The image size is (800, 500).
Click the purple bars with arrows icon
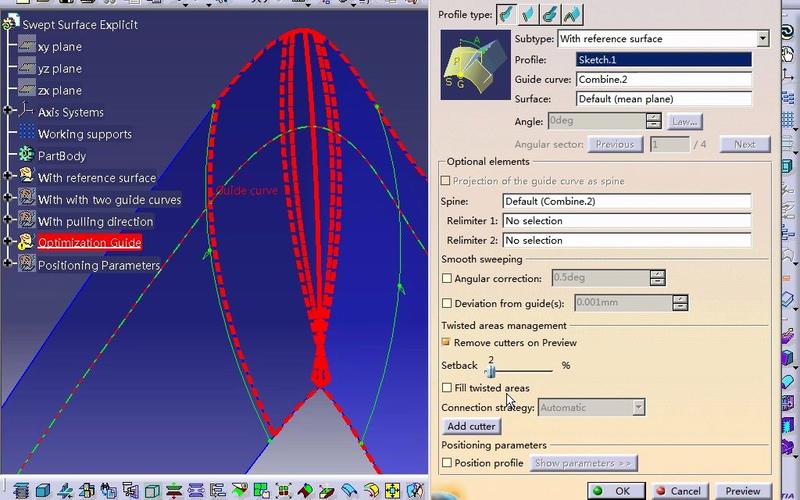point(196,490)
